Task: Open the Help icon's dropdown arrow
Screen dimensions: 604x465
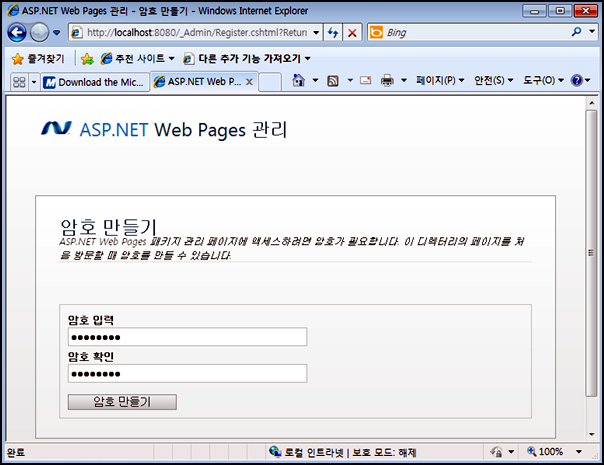Action: [x=587, y=81]
